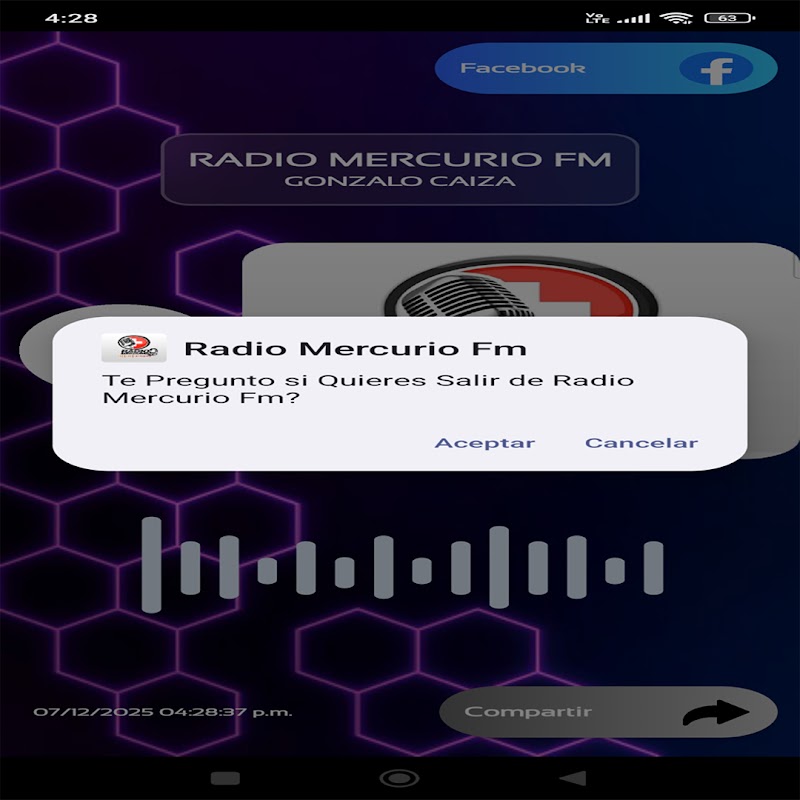Click the message Te Pregunto si Quieres Salir
The width and height of the screenshot is (800, 800).
pyautogui.click(x=368, y=389)
